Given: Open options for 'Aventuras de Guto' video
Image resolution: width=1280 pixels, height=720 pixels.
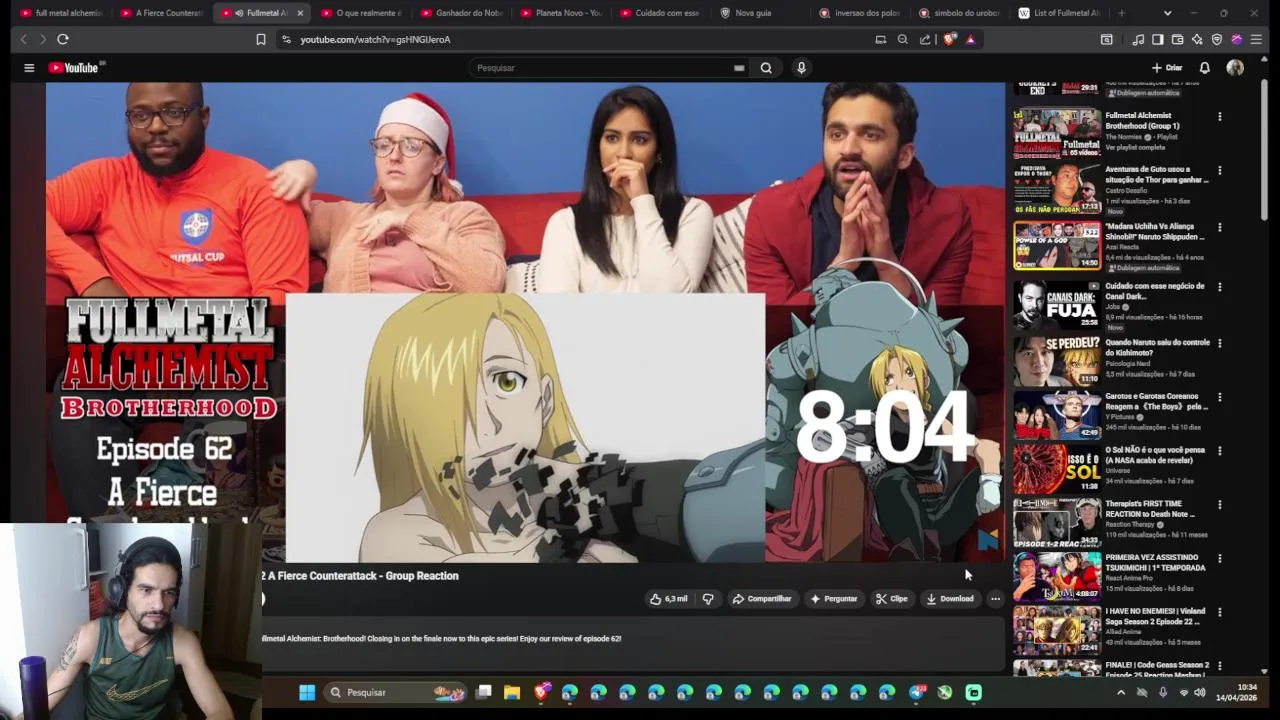Looking at the screenshot, I should (1219, 170).
